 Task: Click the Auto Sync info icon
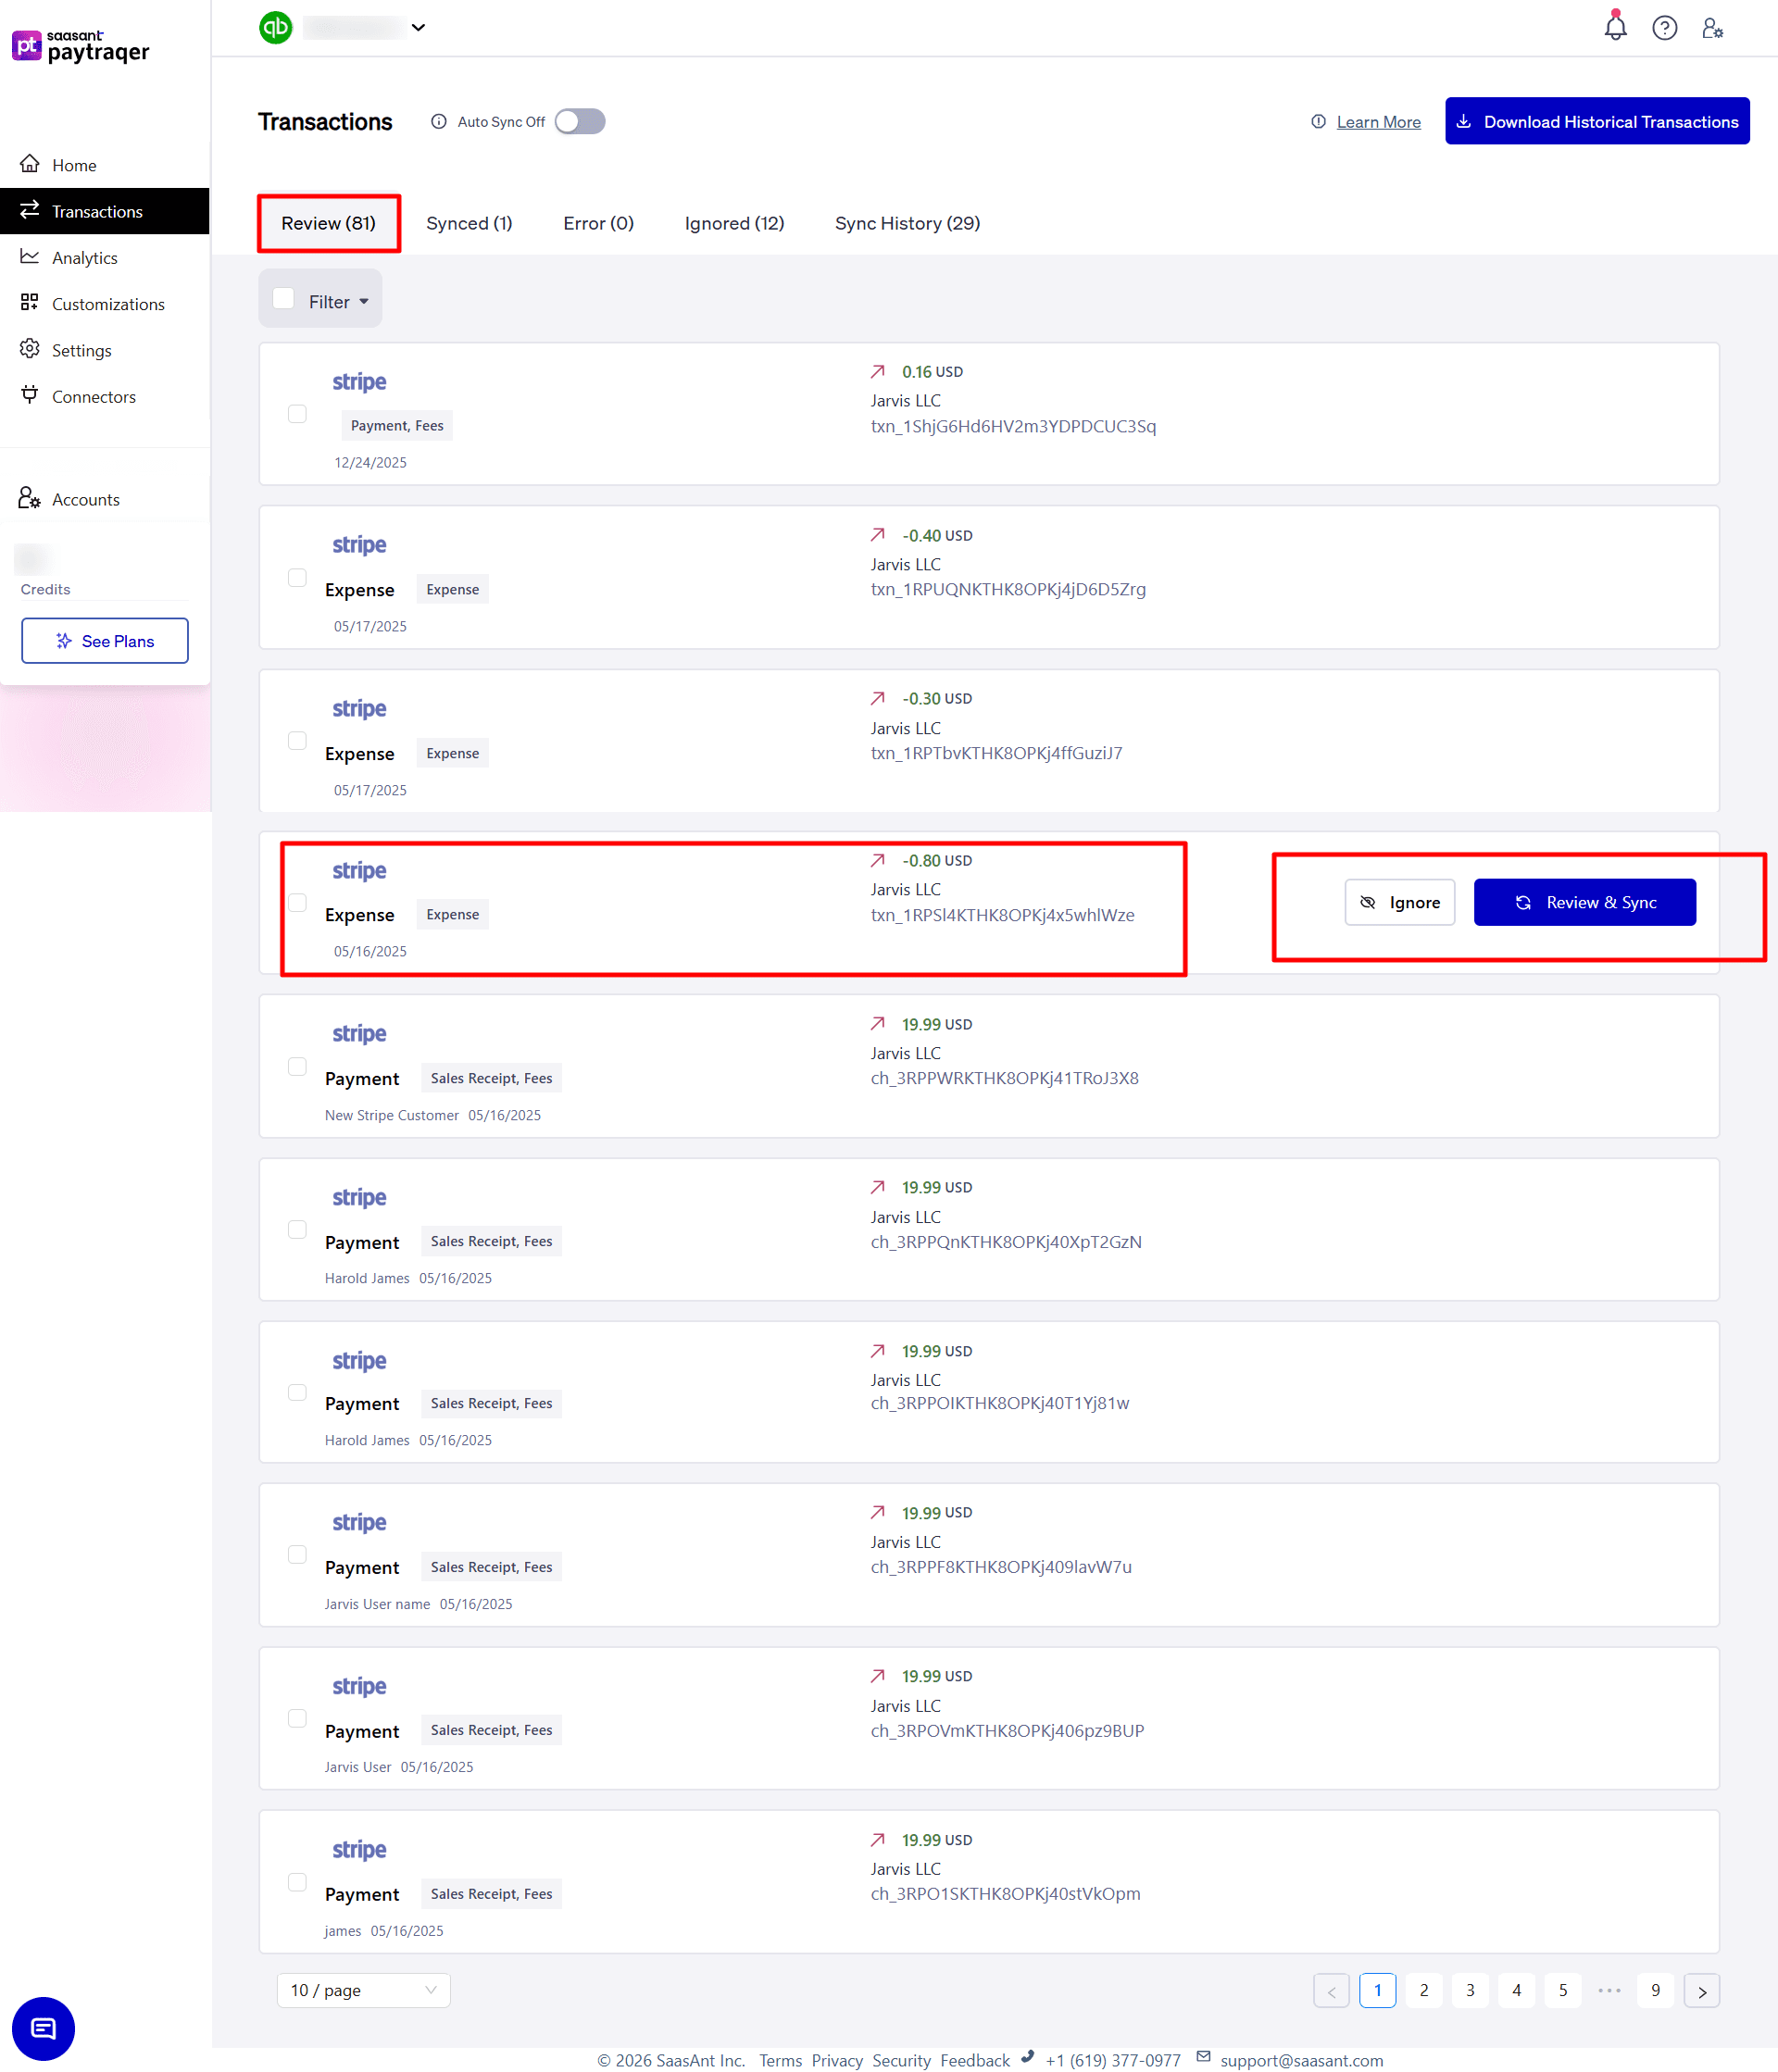[438, 122]
